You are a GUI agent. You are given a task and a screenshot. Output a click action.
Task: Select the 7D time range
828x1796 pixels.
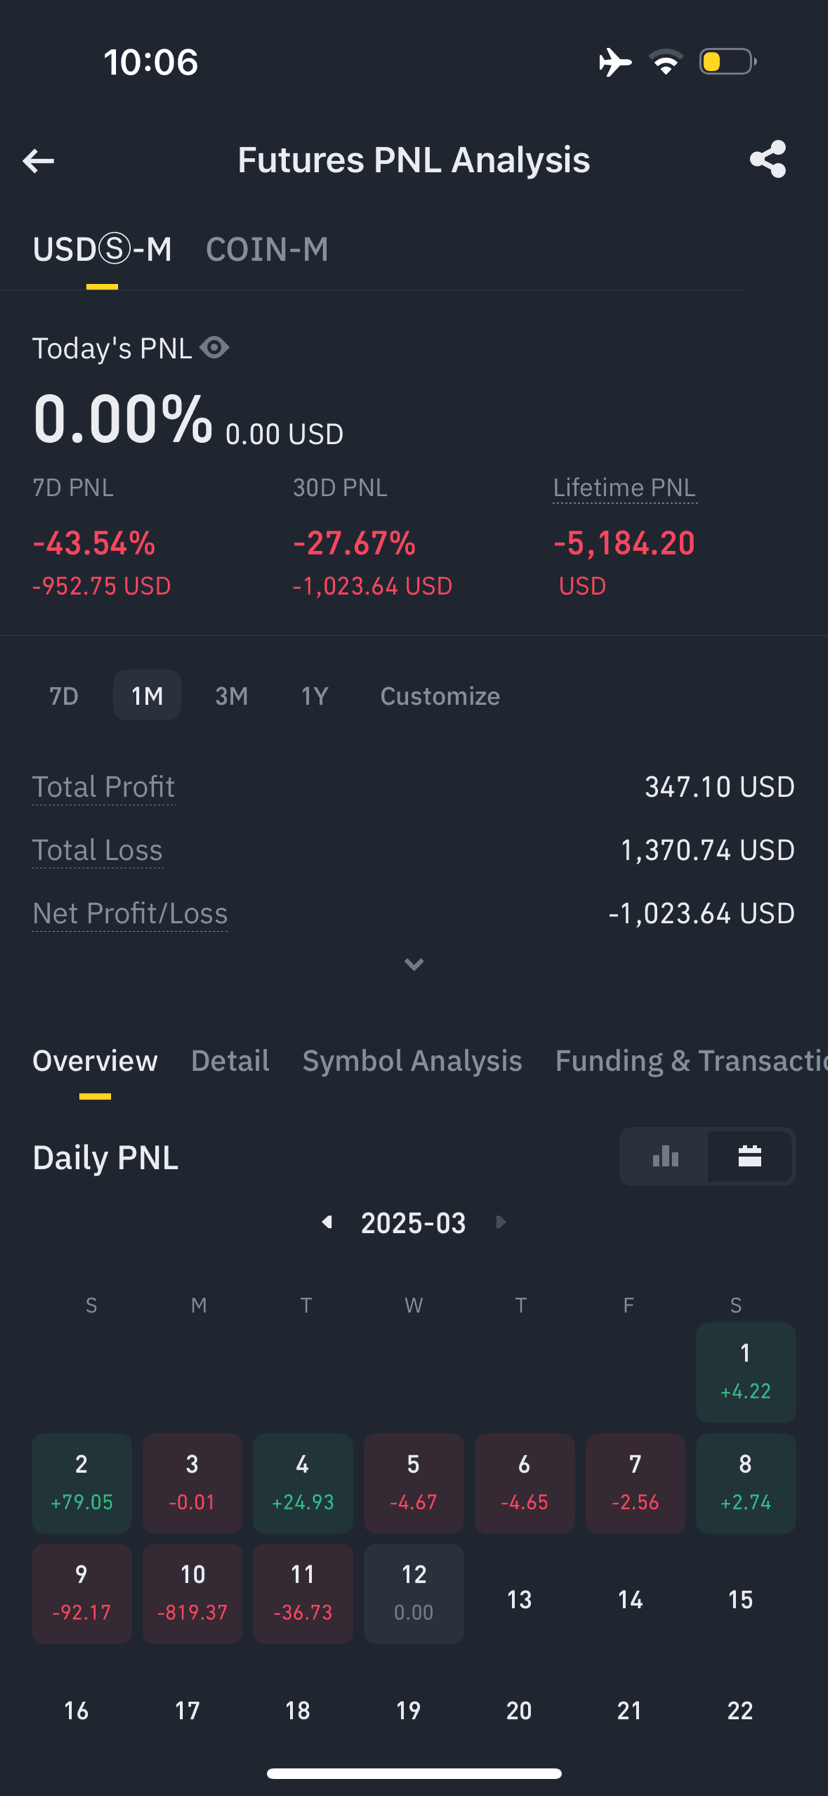pos(64,696)
